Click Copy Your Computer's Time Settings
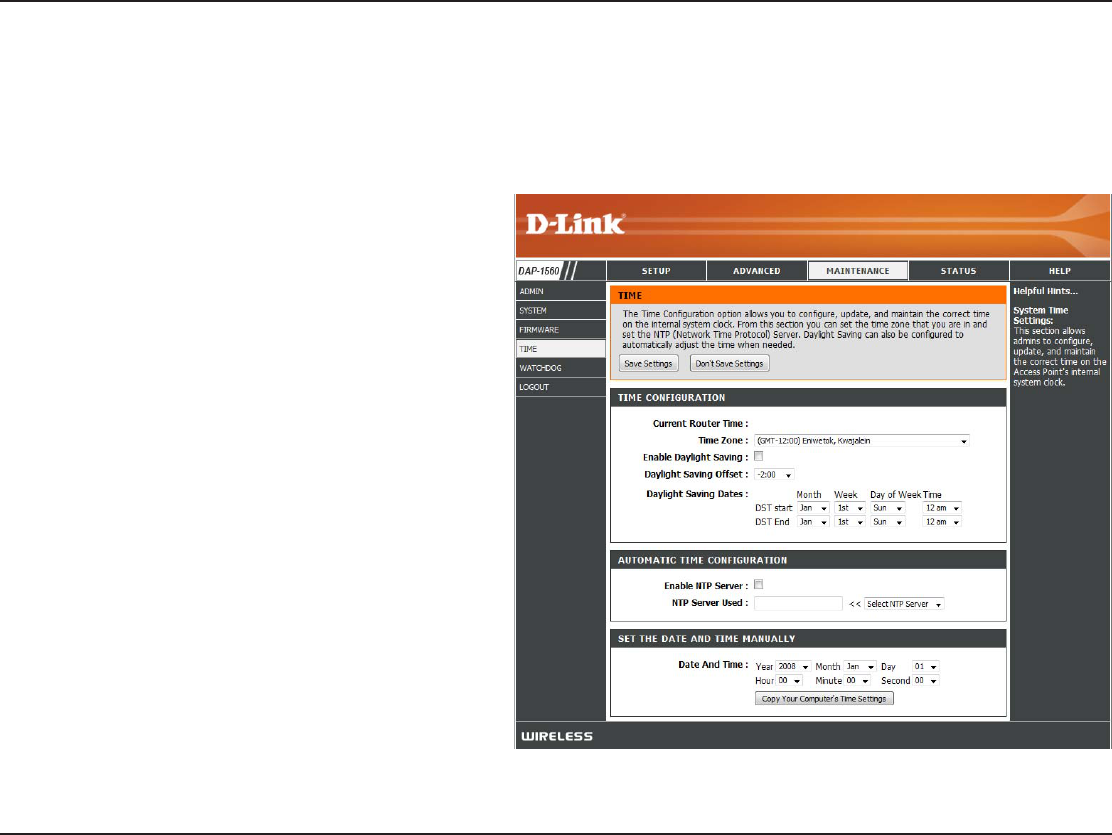 pyautogui.click(x=824, y=699)
